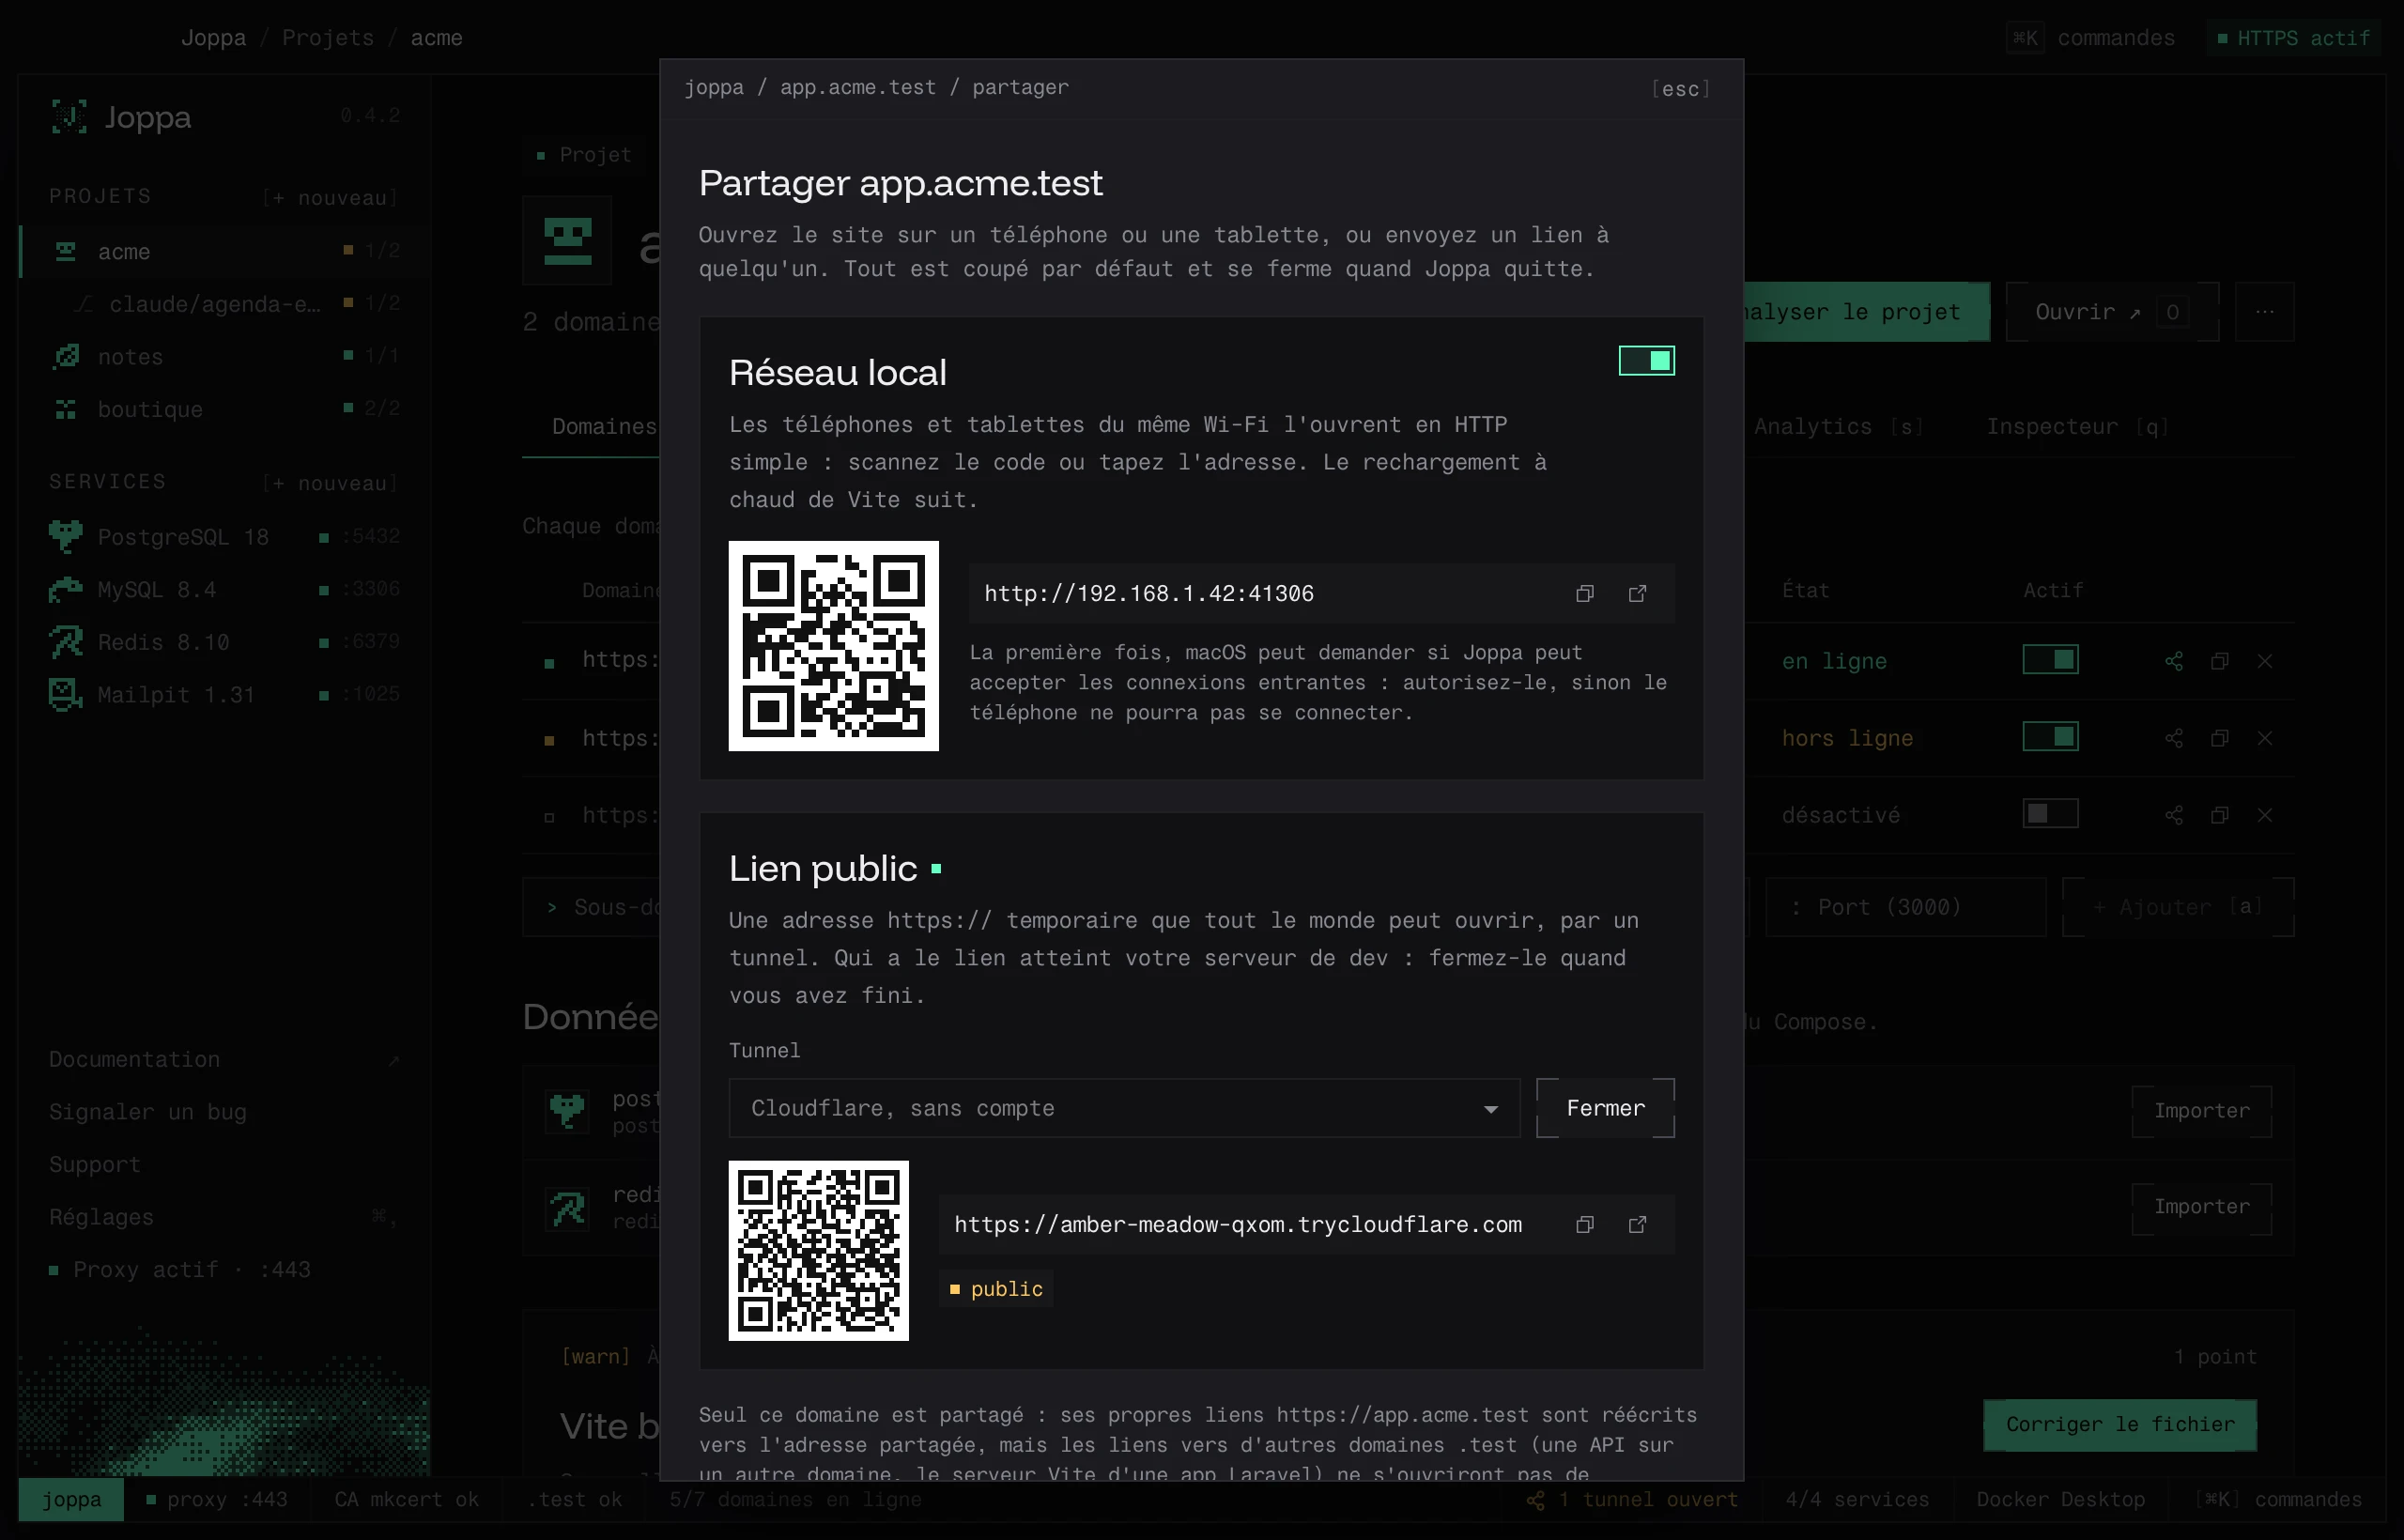Select the Mailpit 1.31 service icon

click(x=66, y=695)
